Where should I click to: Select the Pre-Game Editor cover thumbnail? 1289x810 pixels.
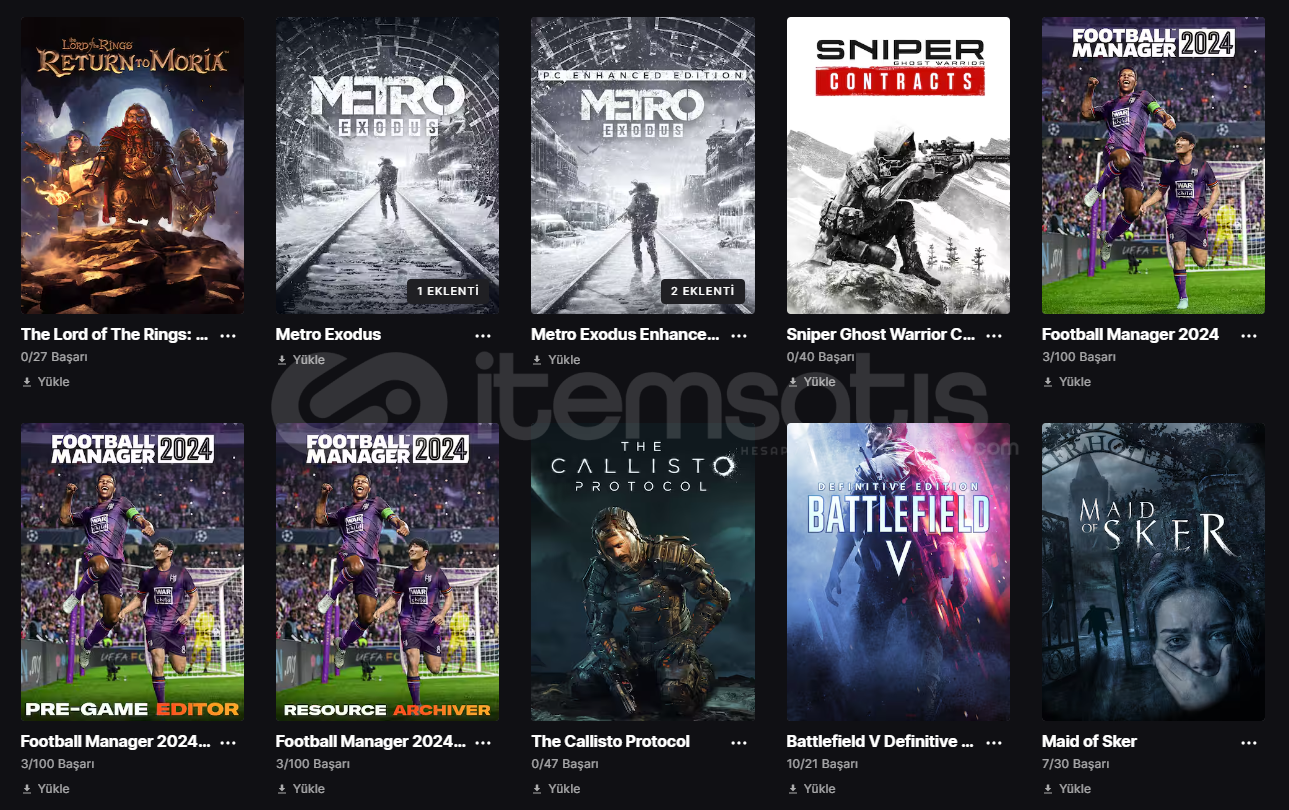pyautogui.click(x=132, y=572)
